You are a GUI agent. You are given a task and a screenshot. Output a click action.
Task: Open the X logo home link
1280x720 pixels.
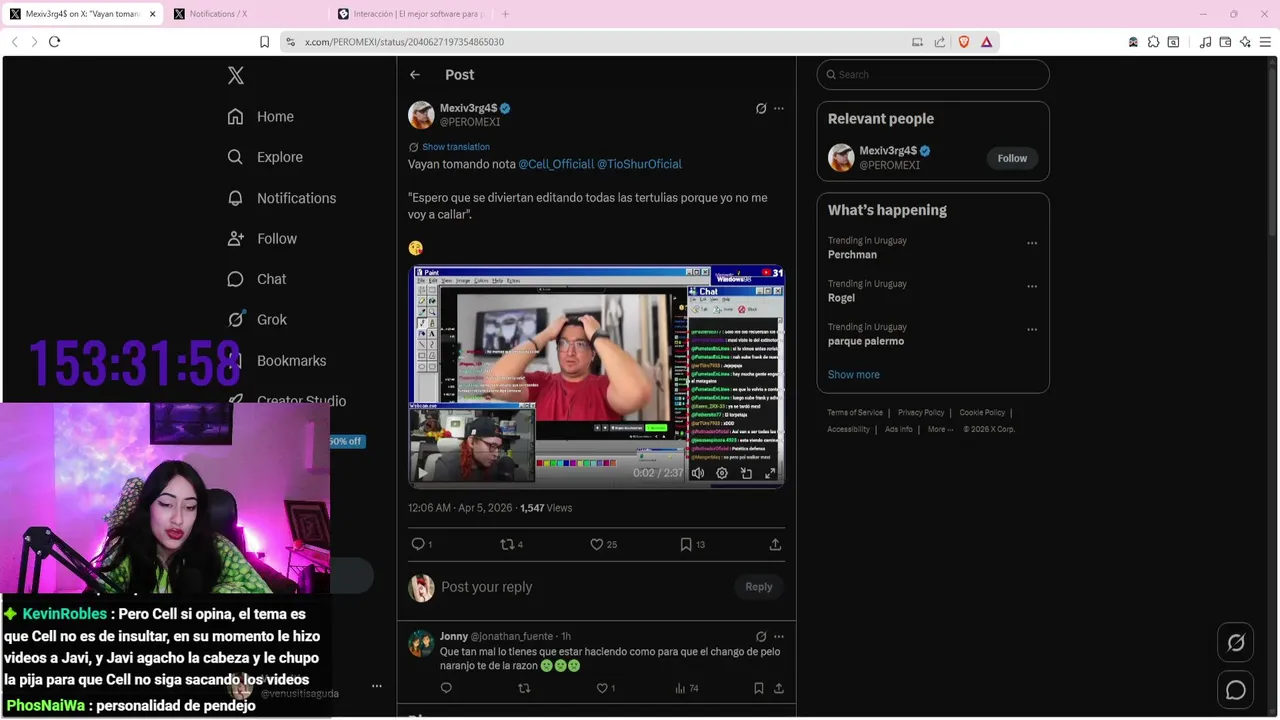[235, 75]
